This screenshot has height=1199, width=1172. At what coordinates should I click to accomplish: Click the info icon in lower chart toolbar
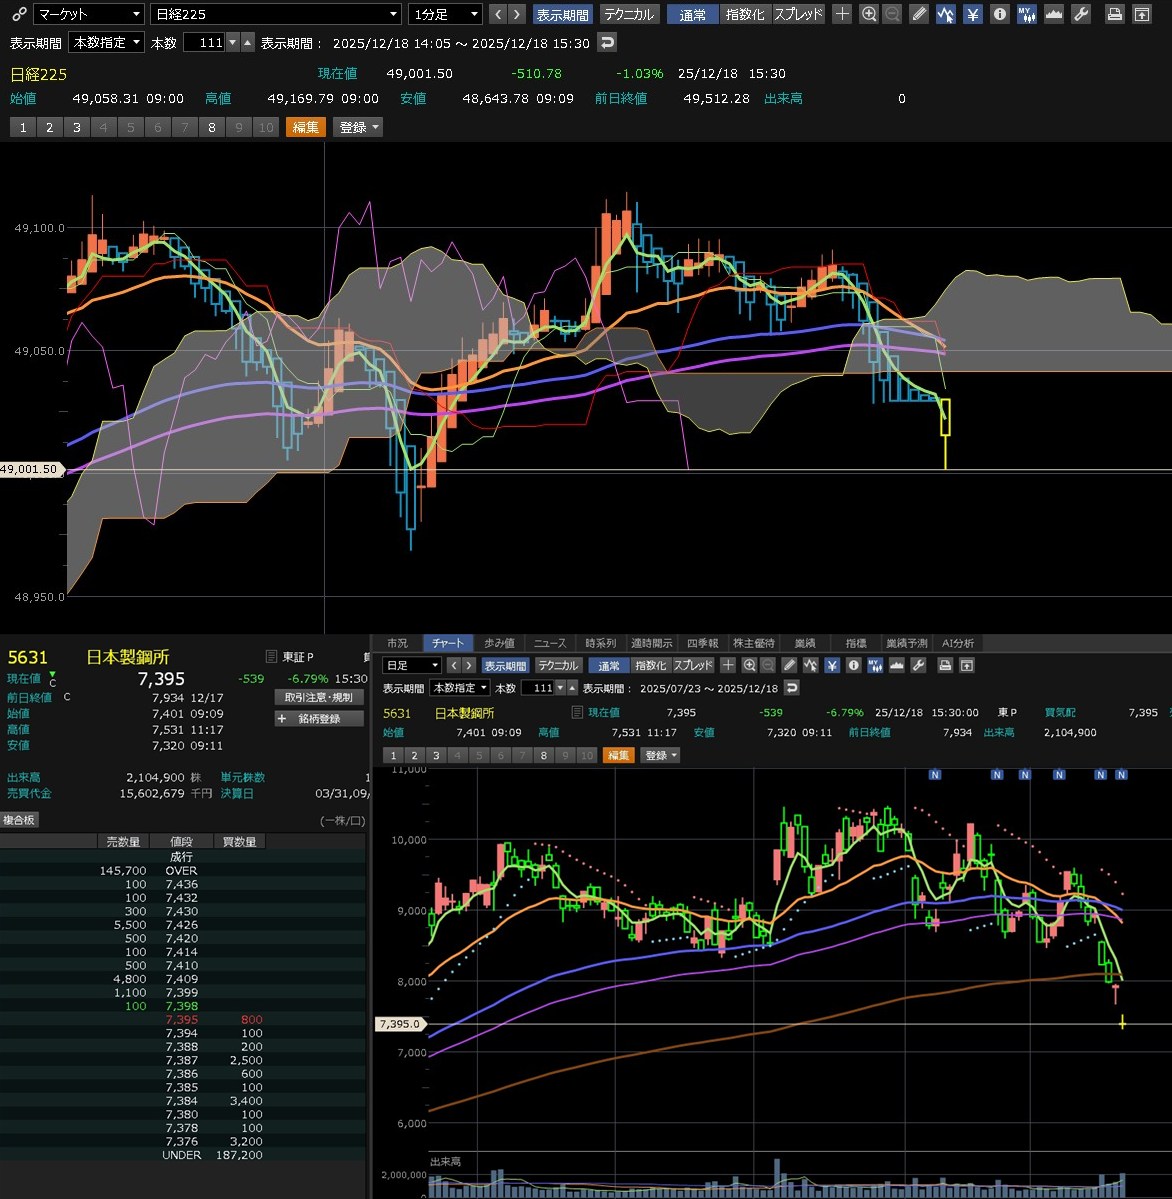pos(853,666)
